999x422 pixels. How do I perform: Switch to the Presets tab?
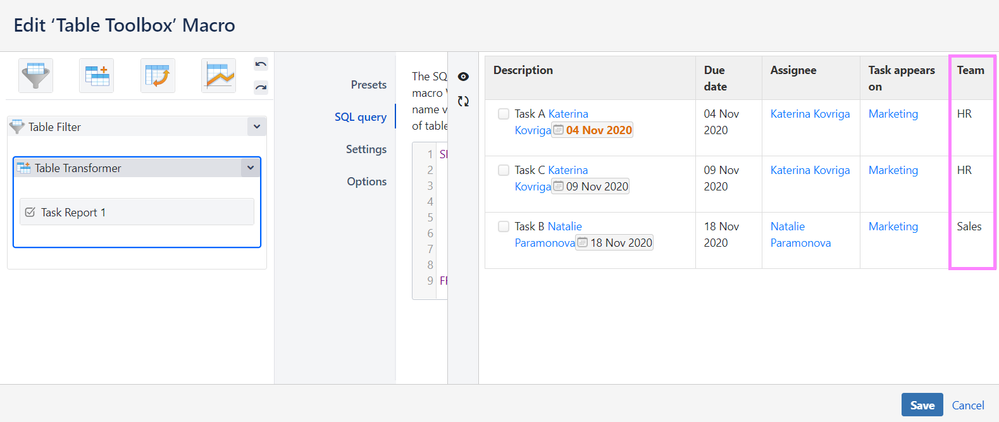pyautogui.click(x=368, y=85)
